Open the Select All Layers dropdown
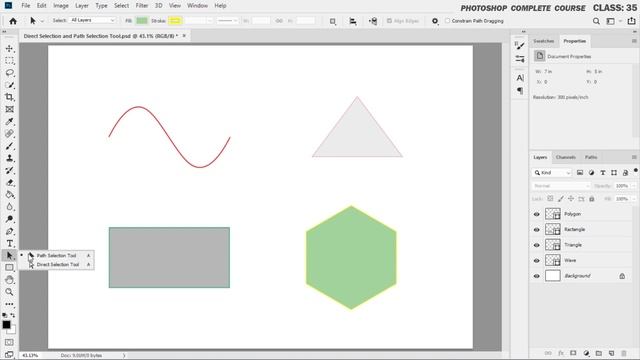The height and width of the screenshot is (360, 640). click(93, 20)
